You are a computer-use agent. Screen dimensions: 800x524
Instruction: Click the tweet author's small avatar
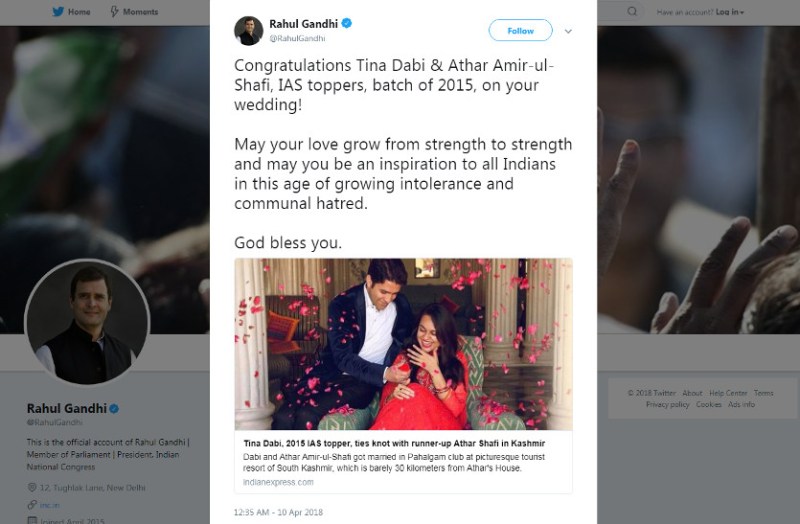coord(248,31)
